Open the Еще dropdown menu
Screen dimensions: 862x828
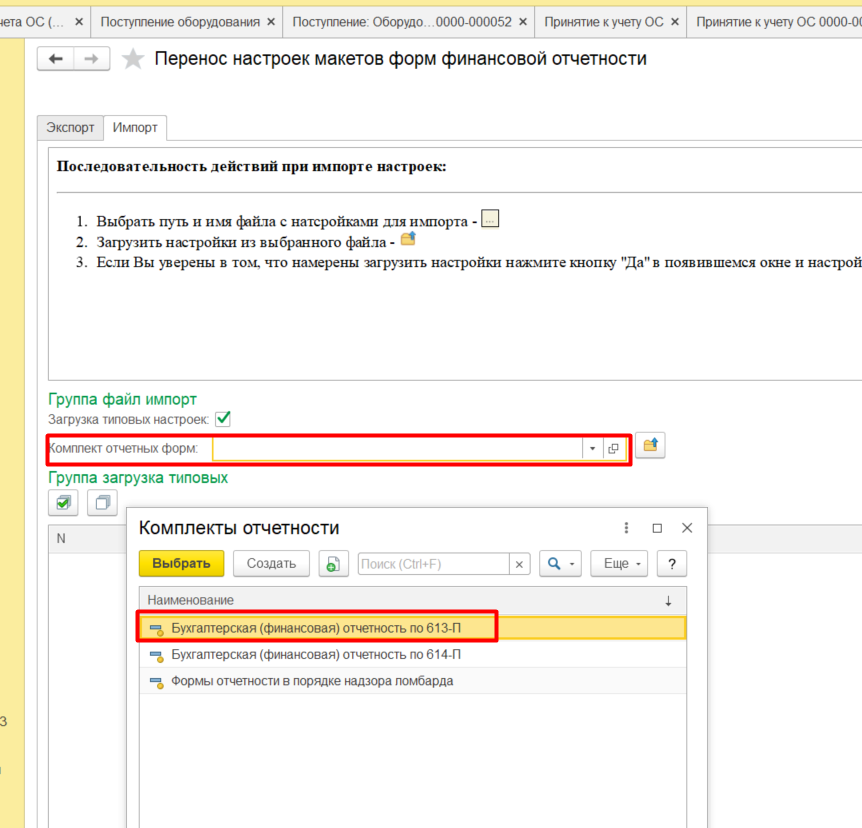coord(619,564)
